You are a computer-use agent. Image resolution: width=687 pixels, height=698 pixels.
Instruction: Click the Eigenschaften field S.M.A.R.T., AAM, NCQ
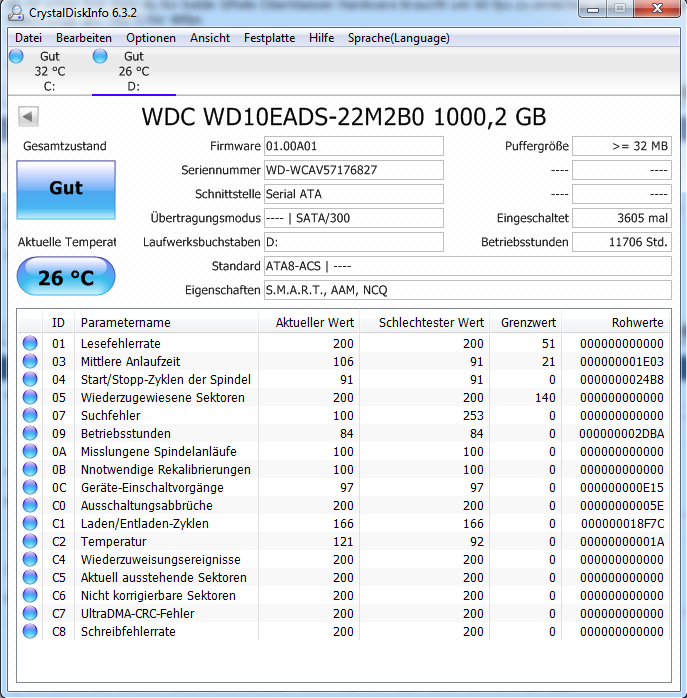click(x=467, y=290)
